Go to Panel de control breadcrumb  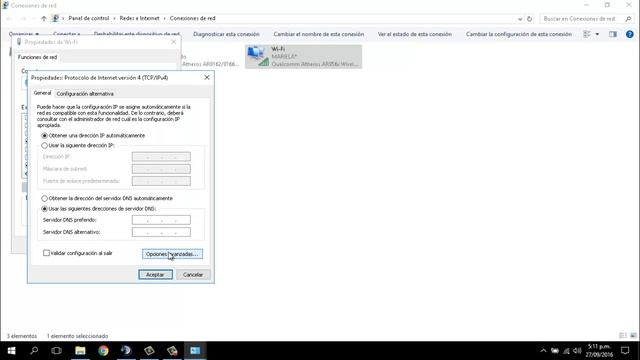89,18
